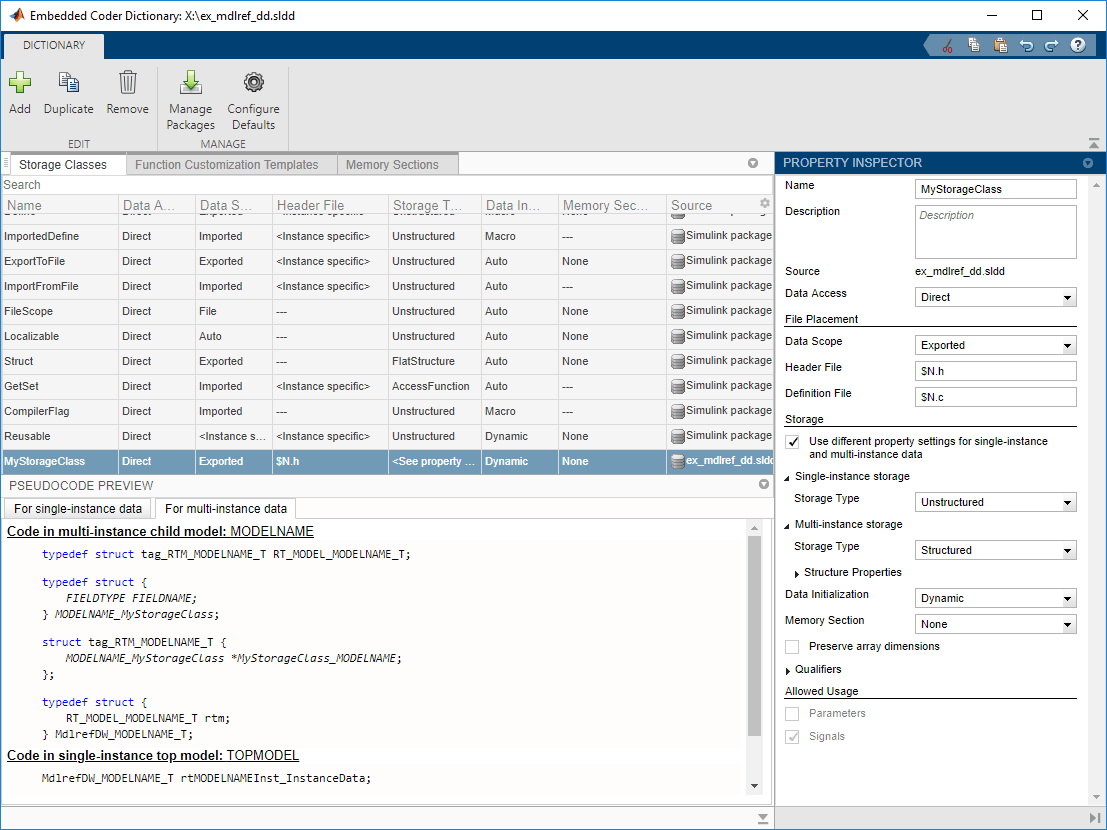The width and height of the screenshot is (1107, 830).
Task: Click the Help question mark icon
Action: coord(1078,45)
